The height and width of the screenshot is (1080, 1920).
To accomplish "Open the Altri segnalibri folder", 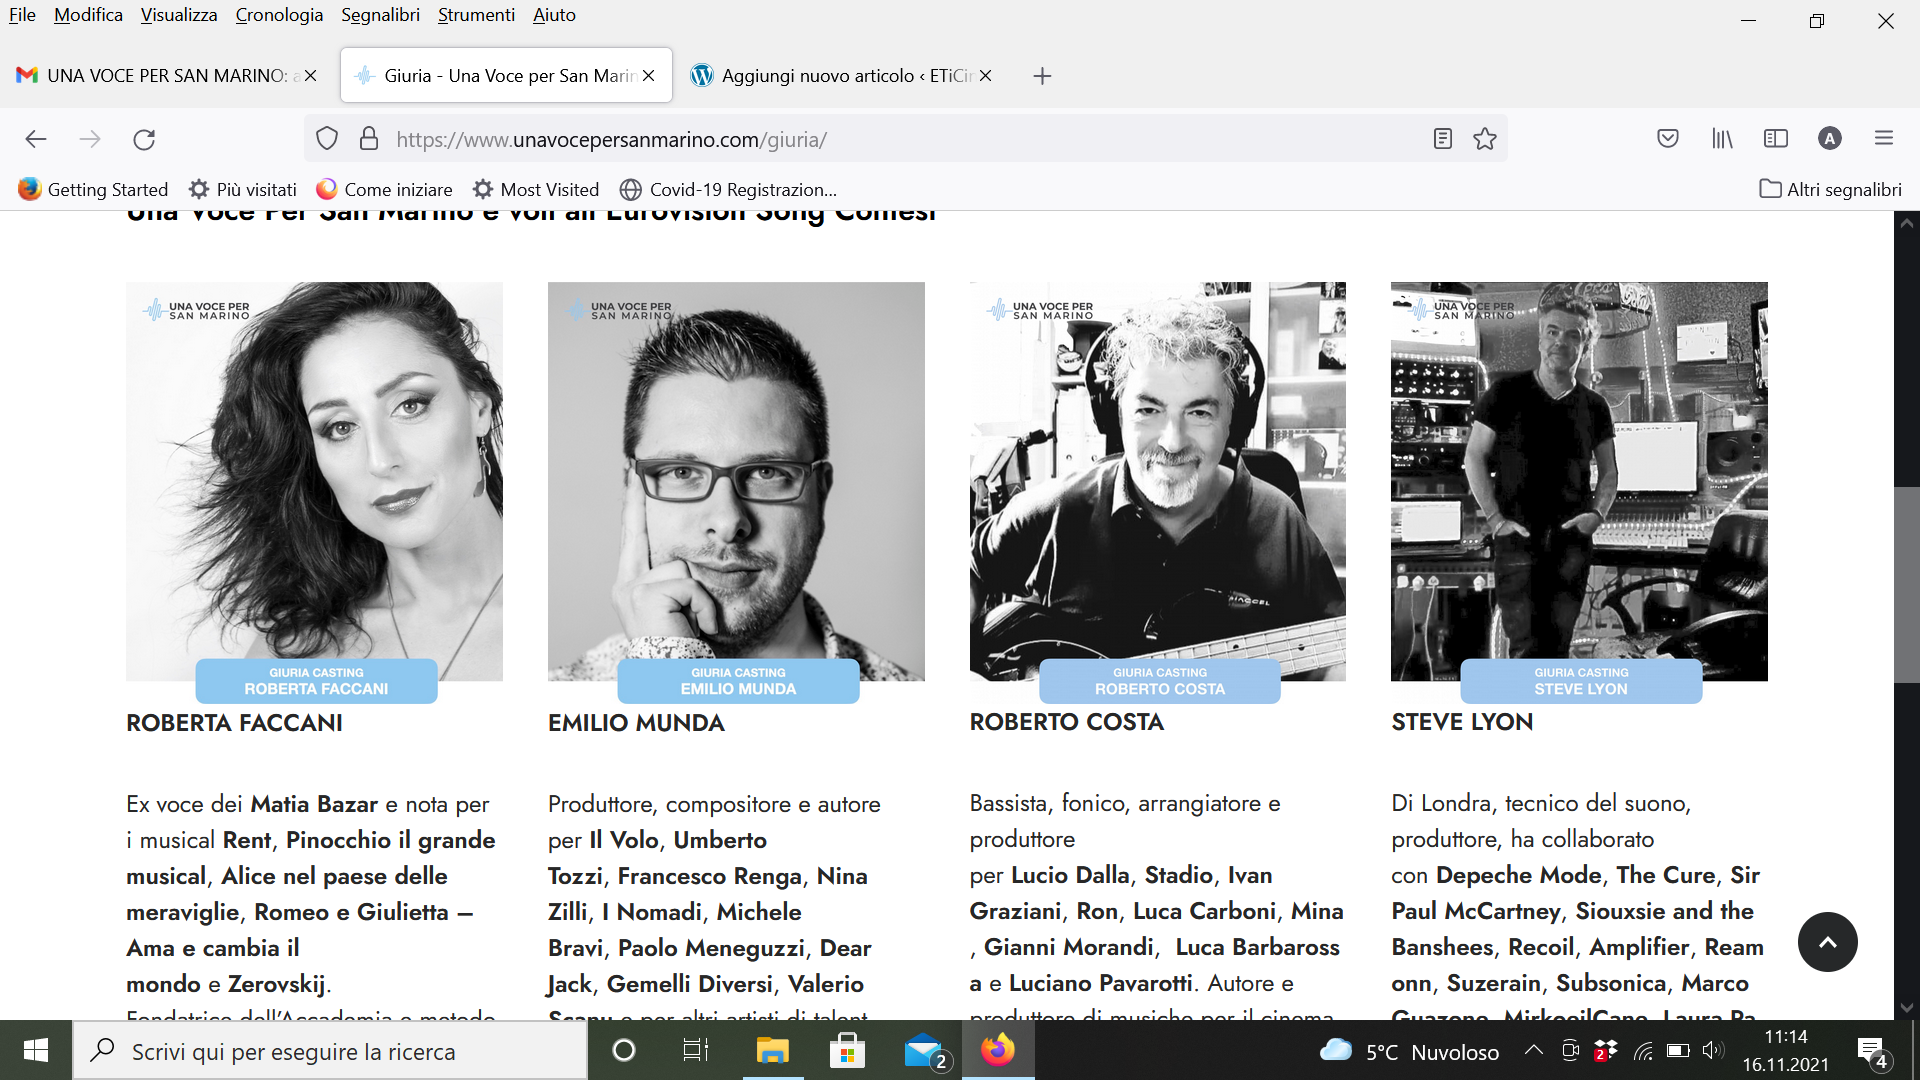I will (x=1830, y=189).
